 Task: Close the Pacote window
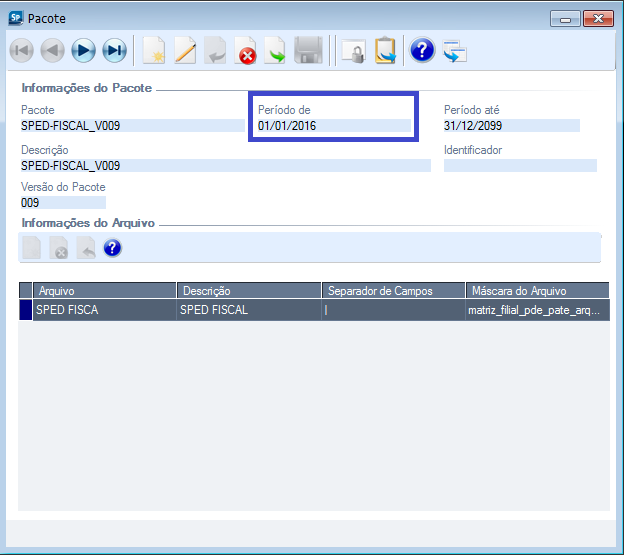[x=599, y=19]
